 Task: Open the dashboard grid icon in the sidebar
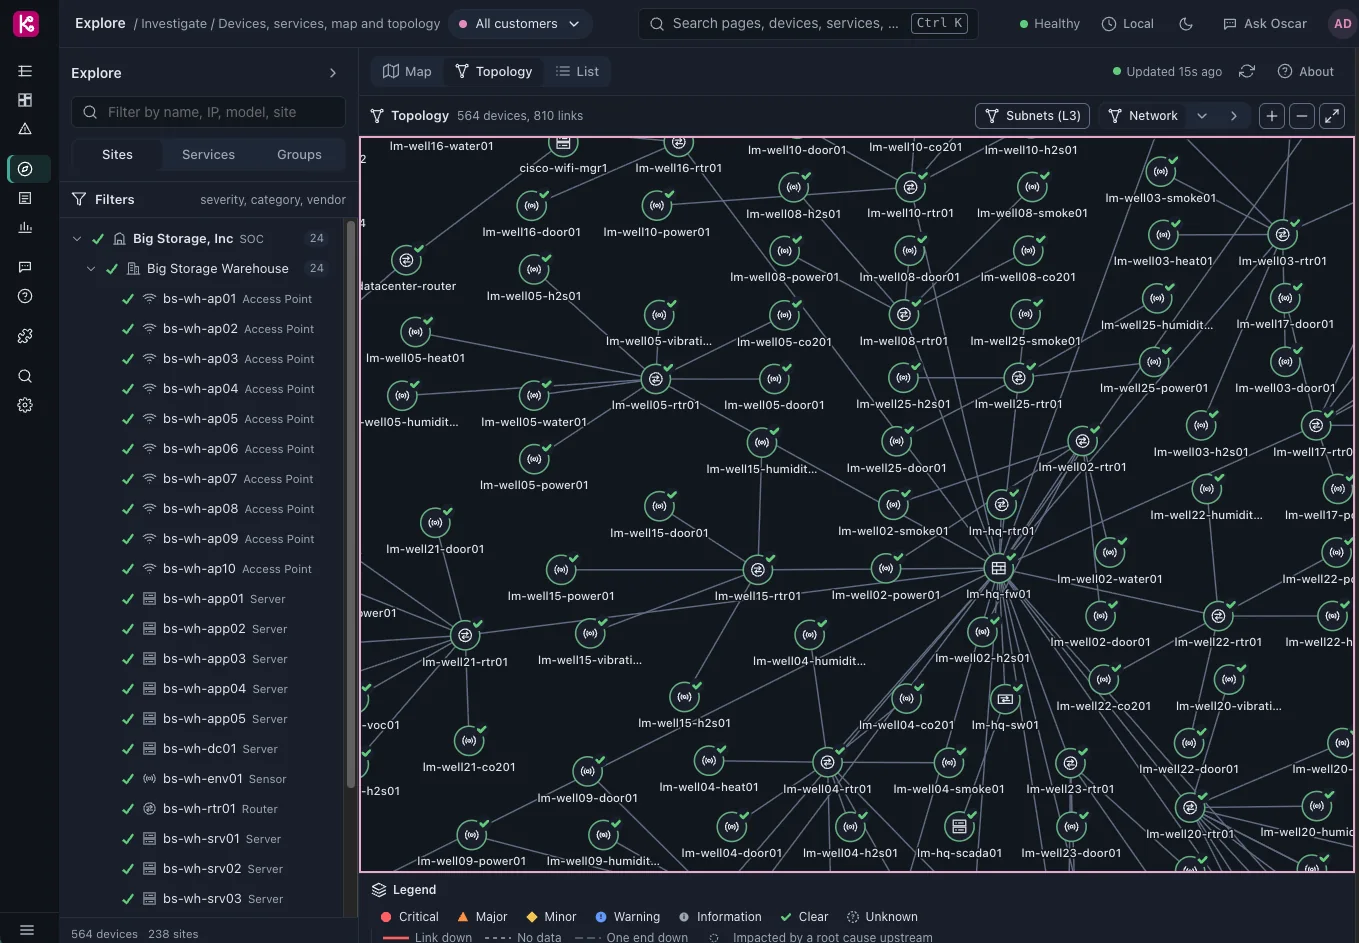[x=25, y=100]
